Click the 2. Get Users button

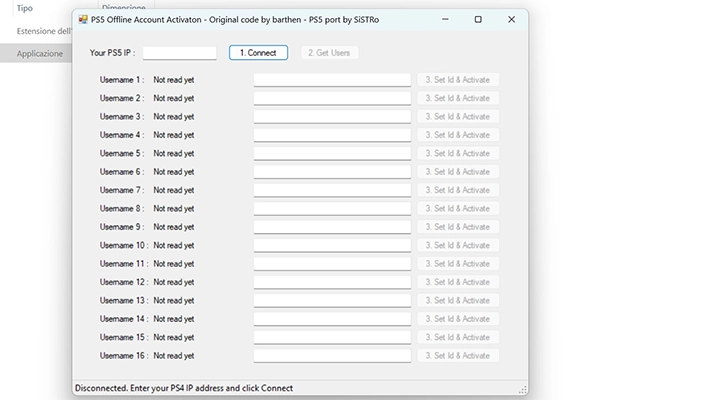click(329, 53)
